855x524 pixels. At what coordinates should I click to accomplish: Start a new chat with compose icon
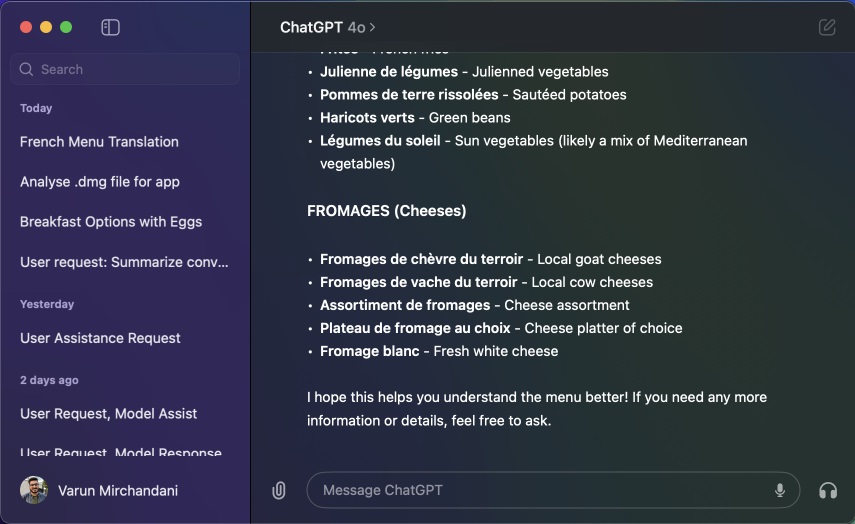(827, 28)
